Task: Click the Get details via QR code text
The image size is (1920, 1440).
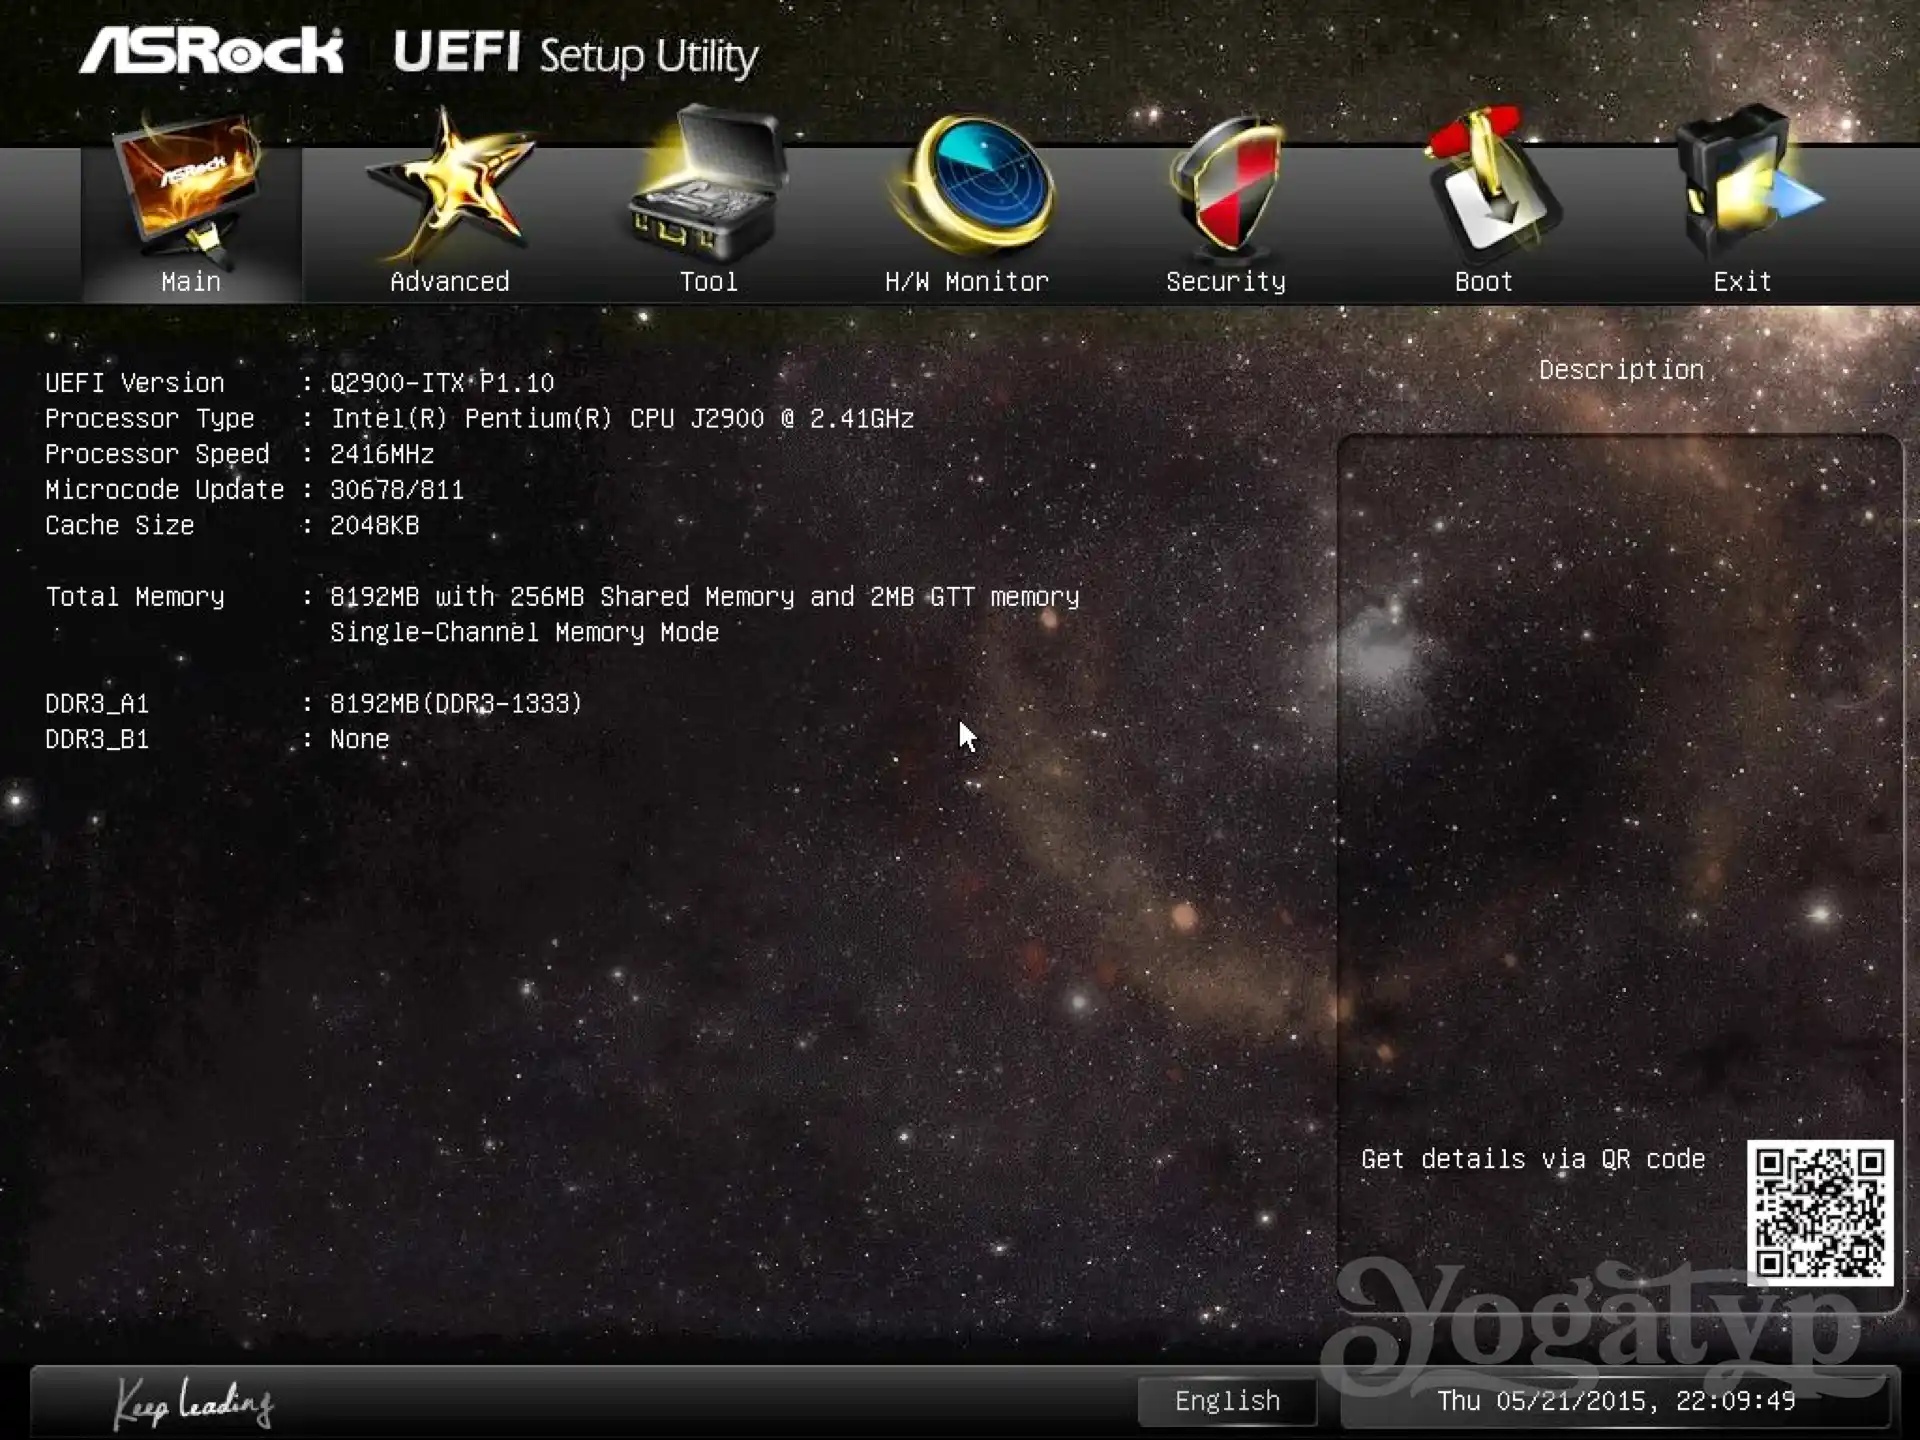Action: [1533, 1159]
